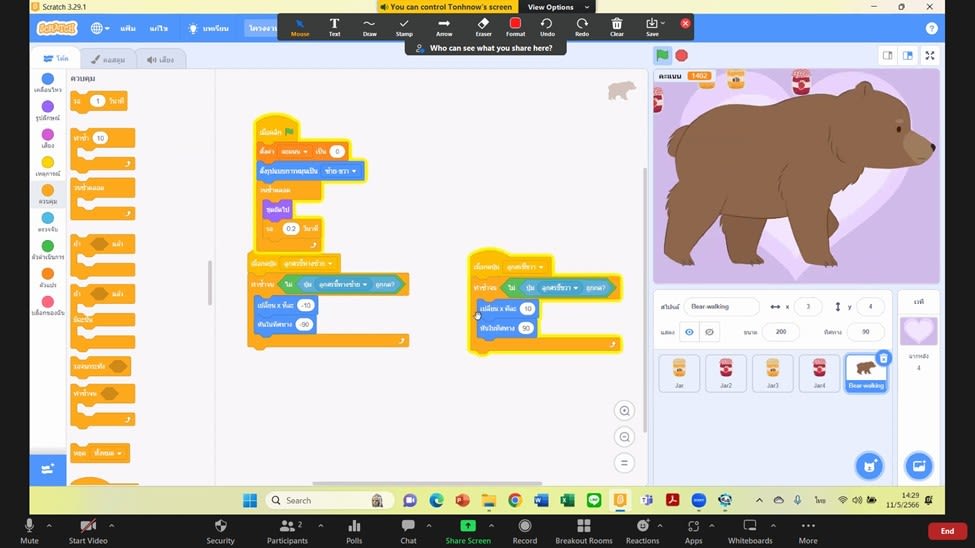Open View Options dropdown

click(x=557, y=7)
